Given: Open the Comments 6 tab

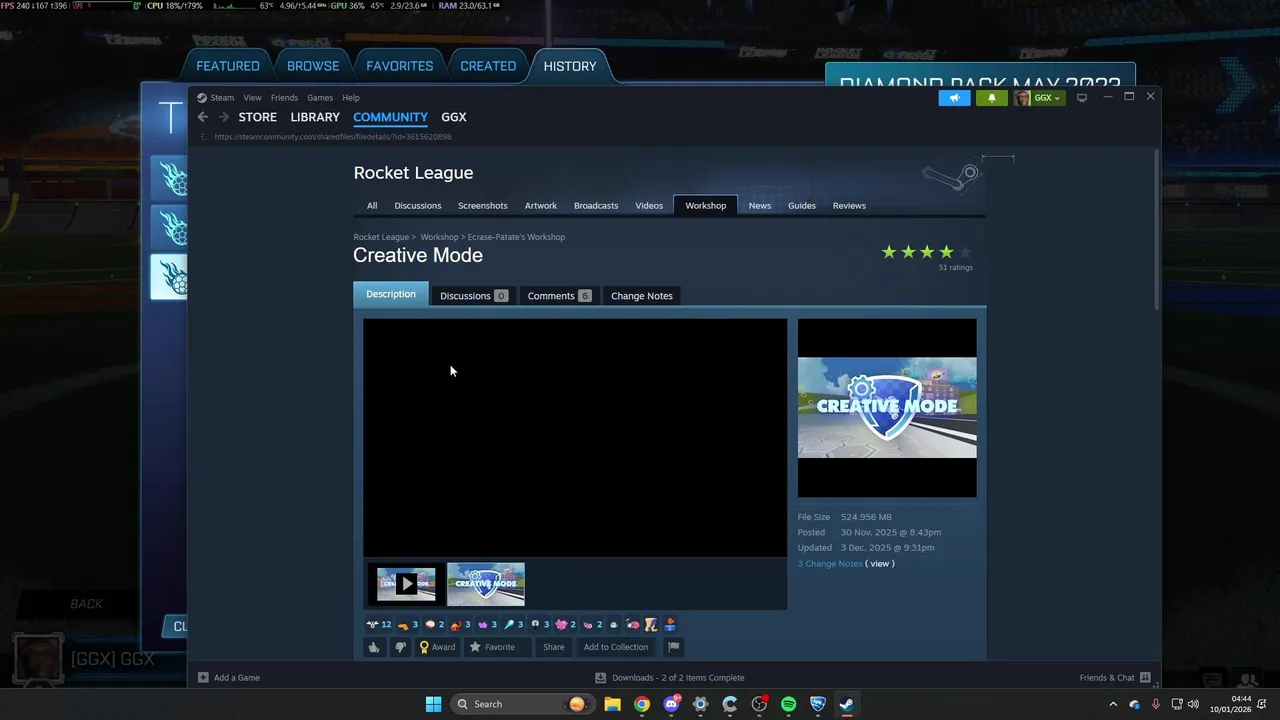Looking at the screenshot, I should pyautogui.click(x=559, y=296).
